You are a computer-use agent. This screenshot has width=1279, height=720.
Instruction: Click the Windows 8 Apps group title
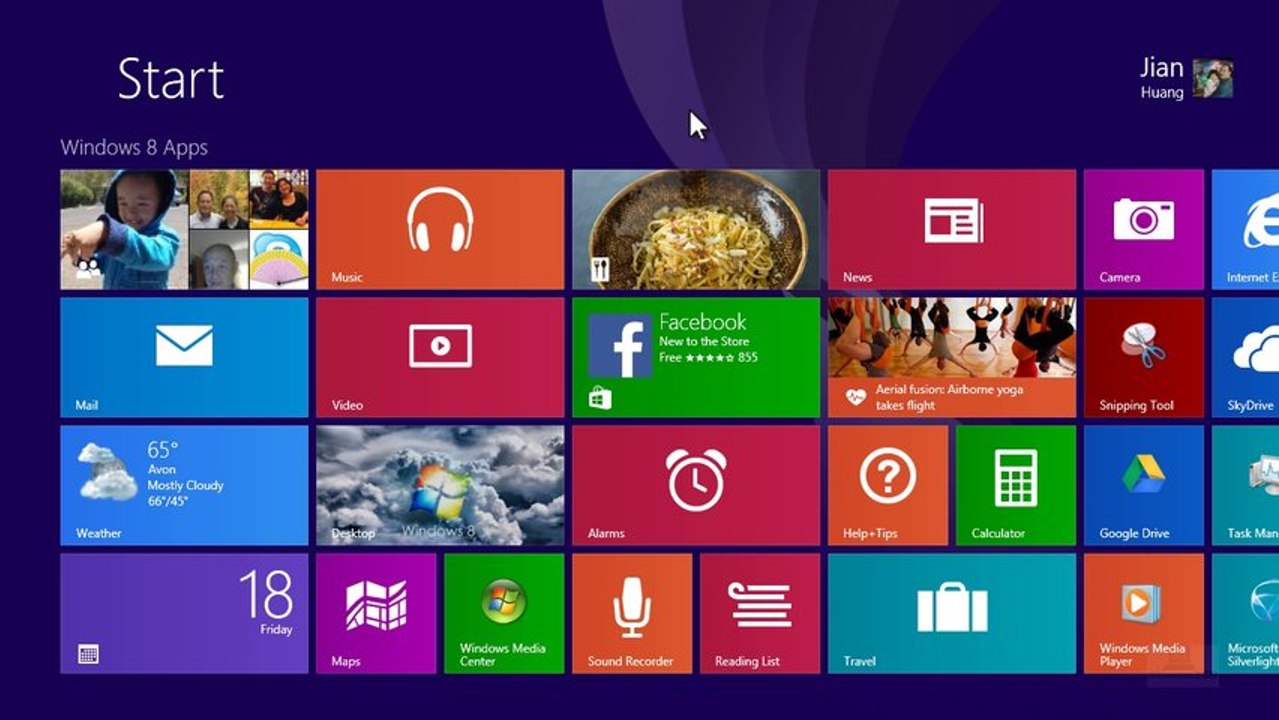coord(134,147)
